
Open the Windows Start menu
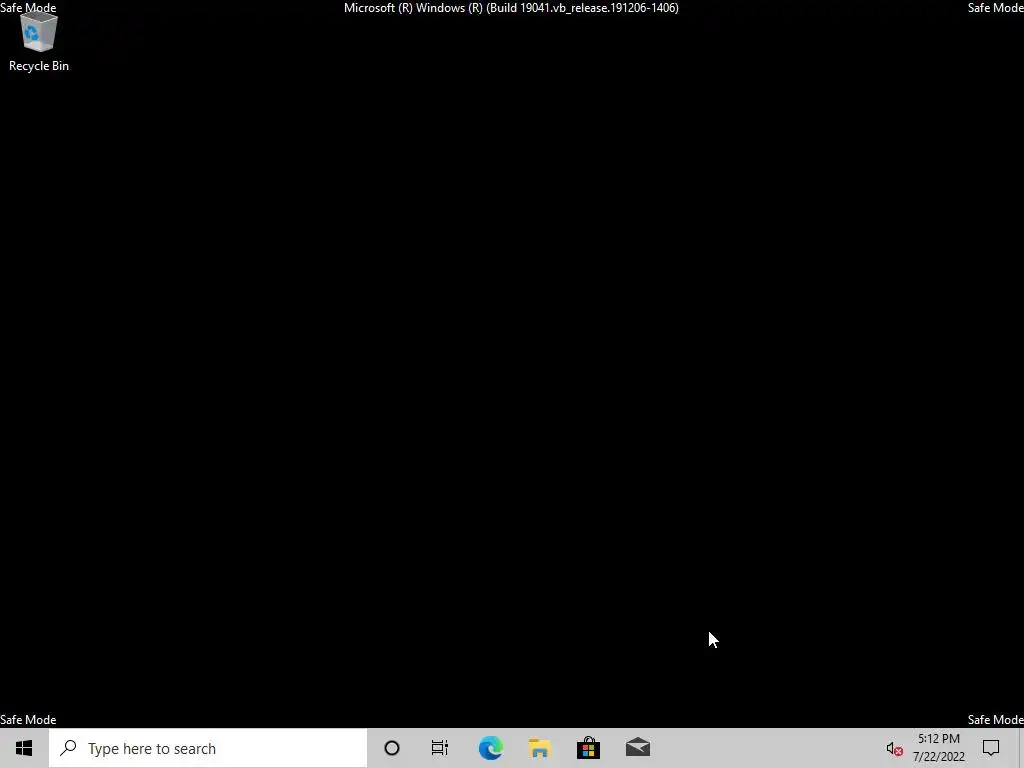24,748
